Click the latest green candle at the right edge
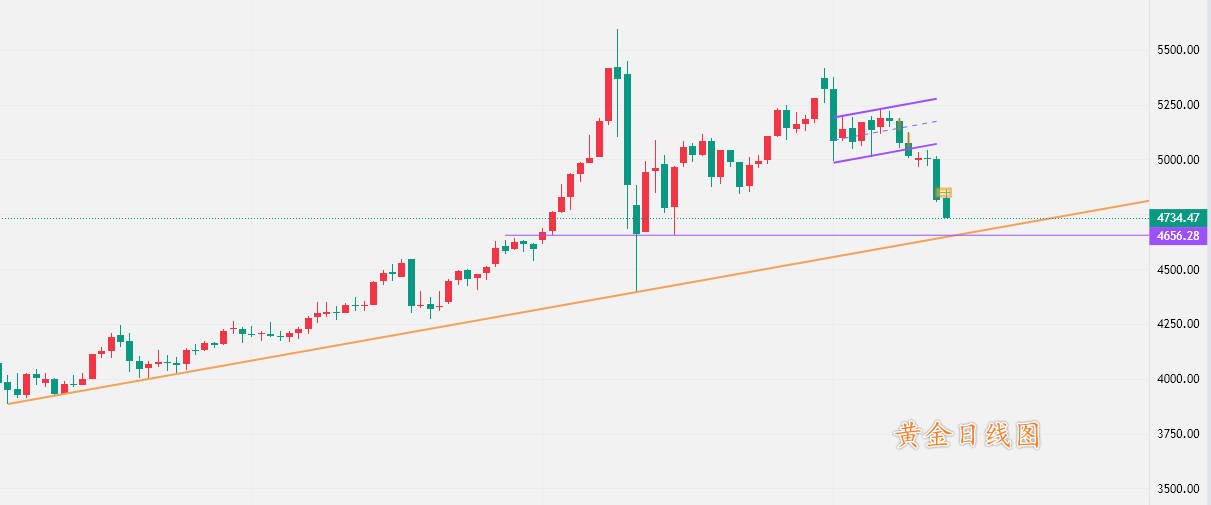This screenshot has width=1211, height=505. [946, 208]
